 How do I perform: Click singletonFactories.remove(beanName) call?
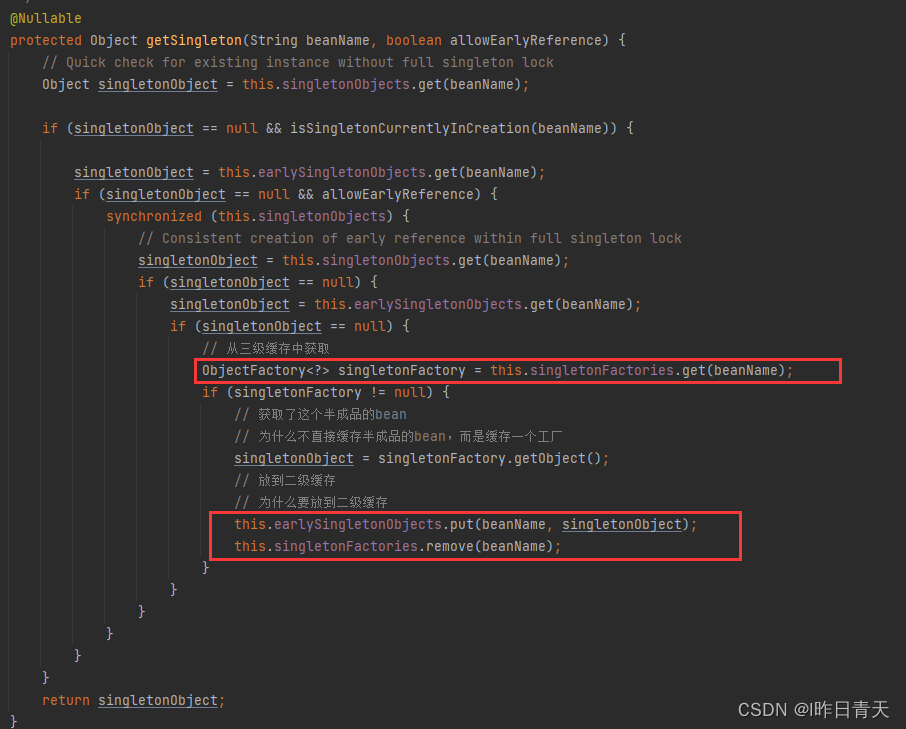398,546
